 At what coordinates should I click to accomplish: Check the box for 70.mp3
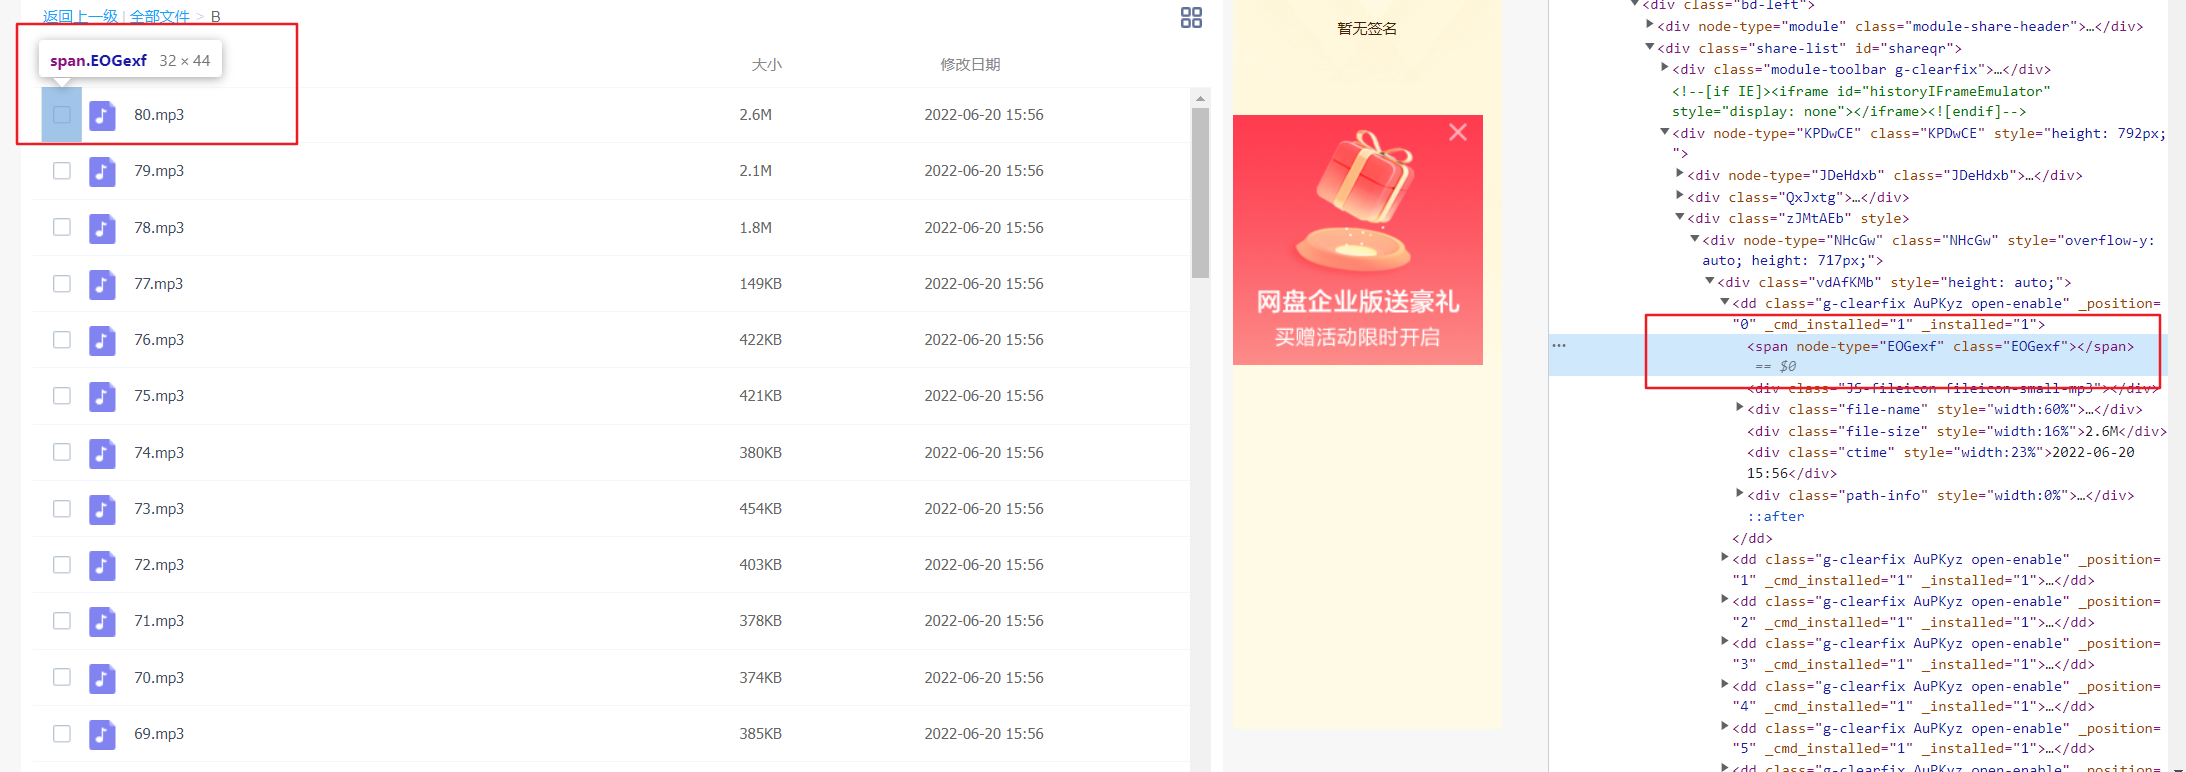(x=62, y=677)
